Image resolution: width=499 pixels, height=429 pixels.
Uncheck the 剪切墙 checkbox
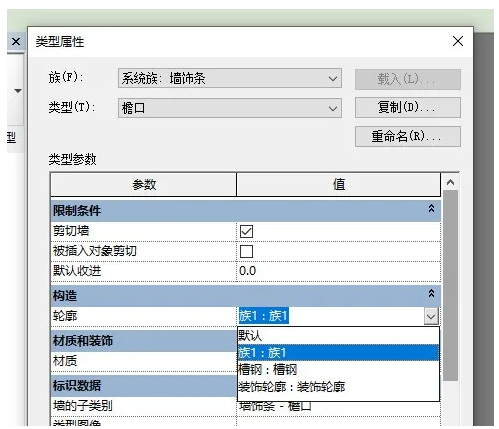[246, 231]
